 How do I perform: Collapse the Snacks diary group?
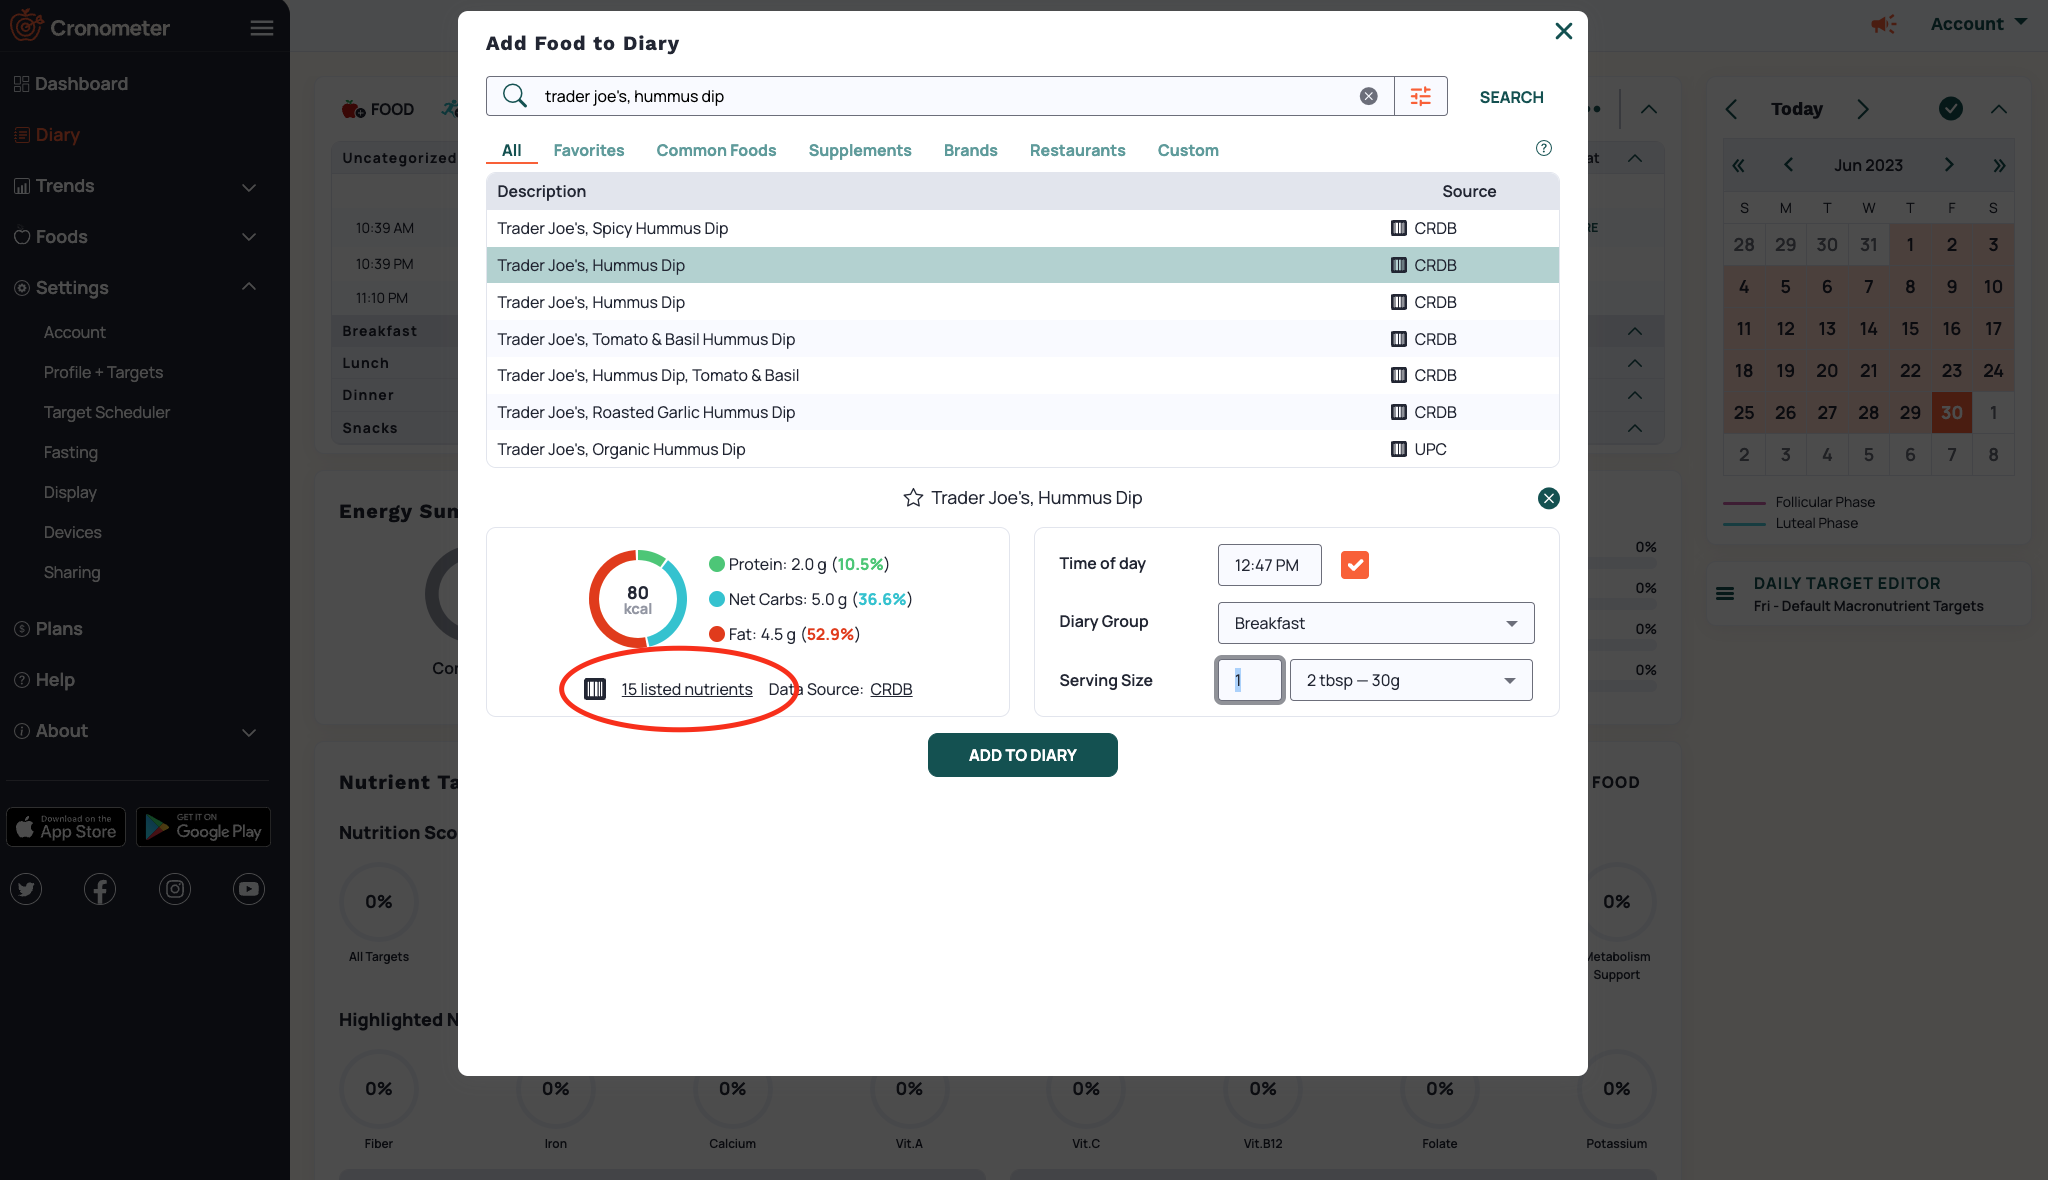click(x=1634, y=428)
